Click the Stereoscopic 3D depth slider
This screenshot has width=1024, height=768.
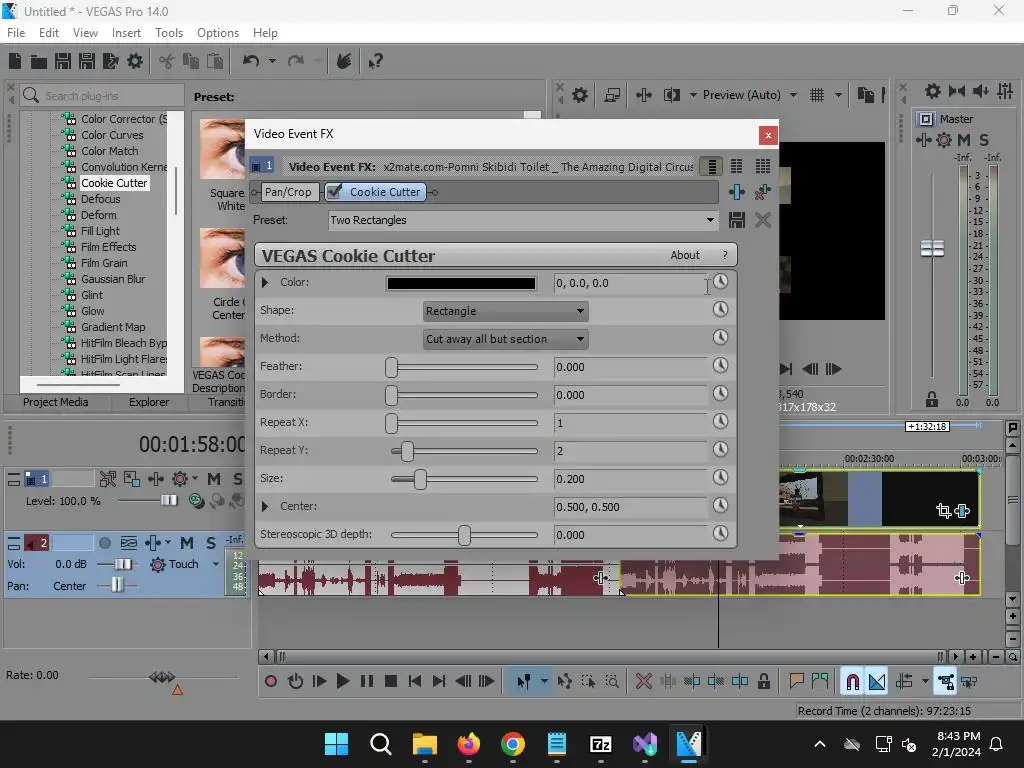pyautogui.click(x=464, y=535)
